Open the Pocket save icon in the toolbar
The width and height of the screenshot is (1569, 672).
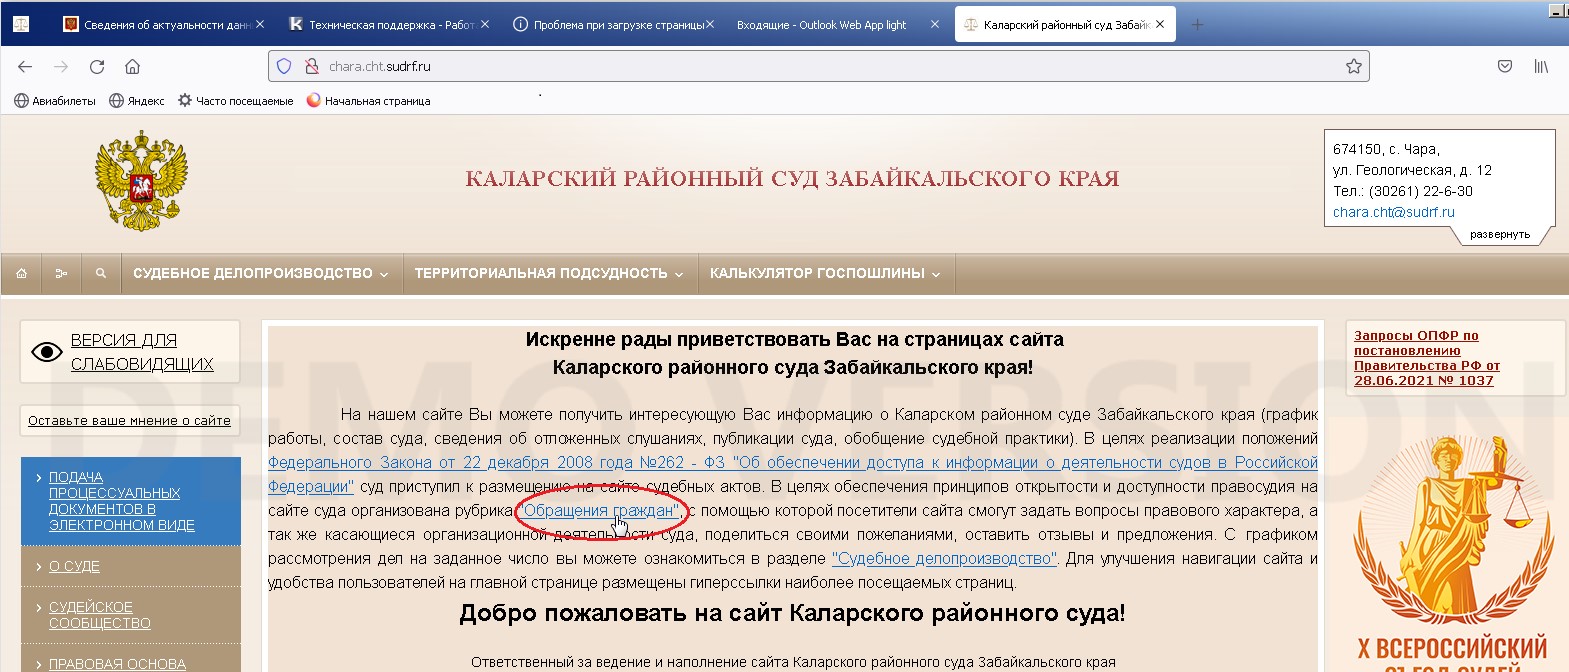click(1504, 66)
